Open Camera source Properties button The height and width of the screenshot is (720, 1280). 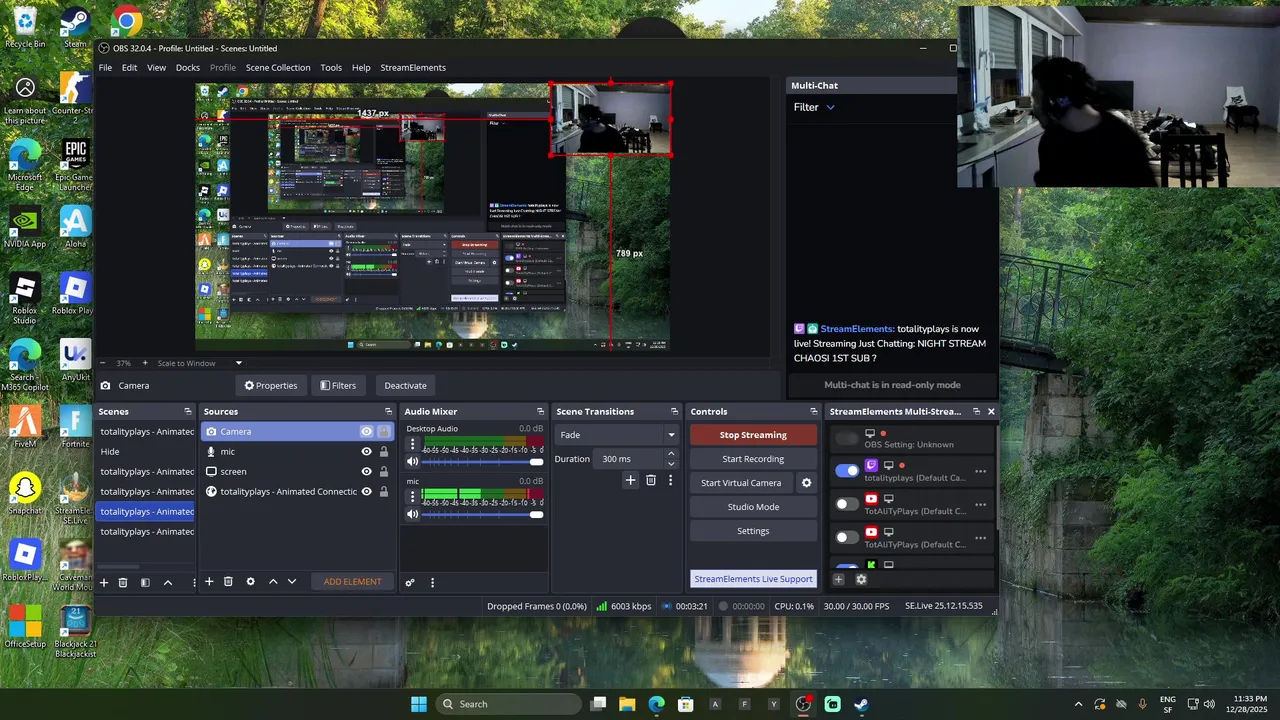[271, 385]
